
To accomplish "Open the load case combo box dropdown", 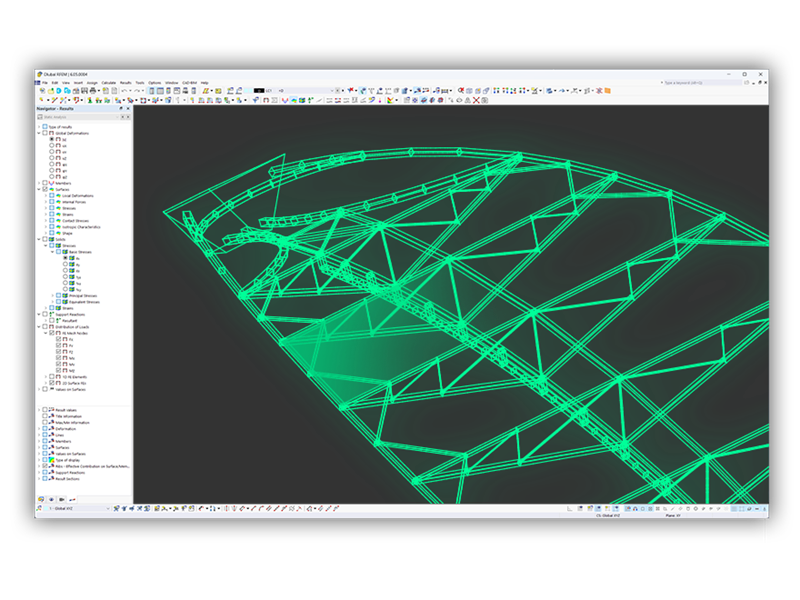I will (x=332, y=91).
